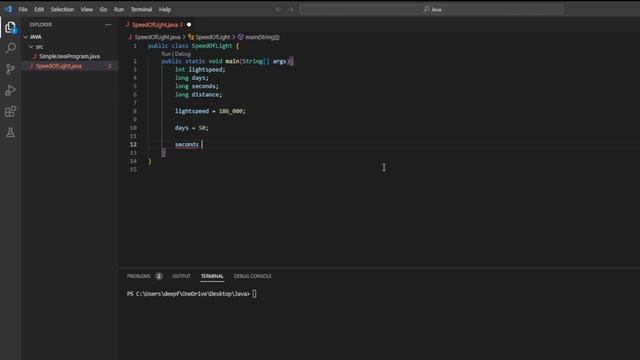Click 'lightspeed = 186_000;' code line

tap(210, 111)
